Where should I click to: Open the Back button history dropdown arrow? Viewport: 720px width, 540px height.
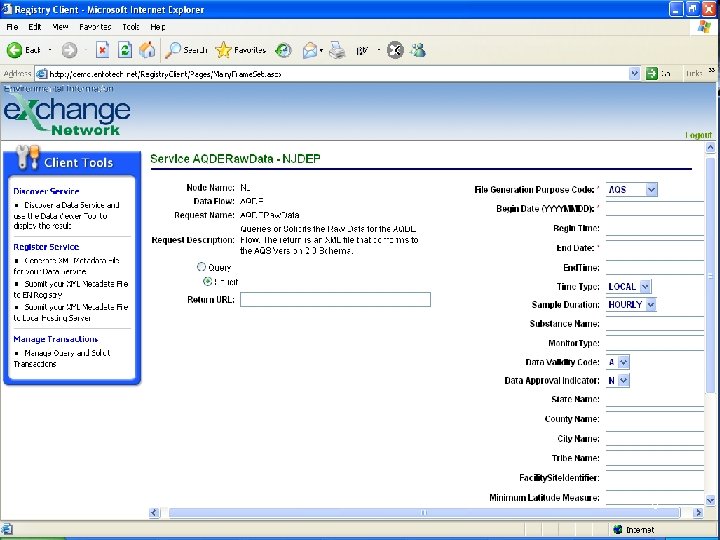point(50,50)
